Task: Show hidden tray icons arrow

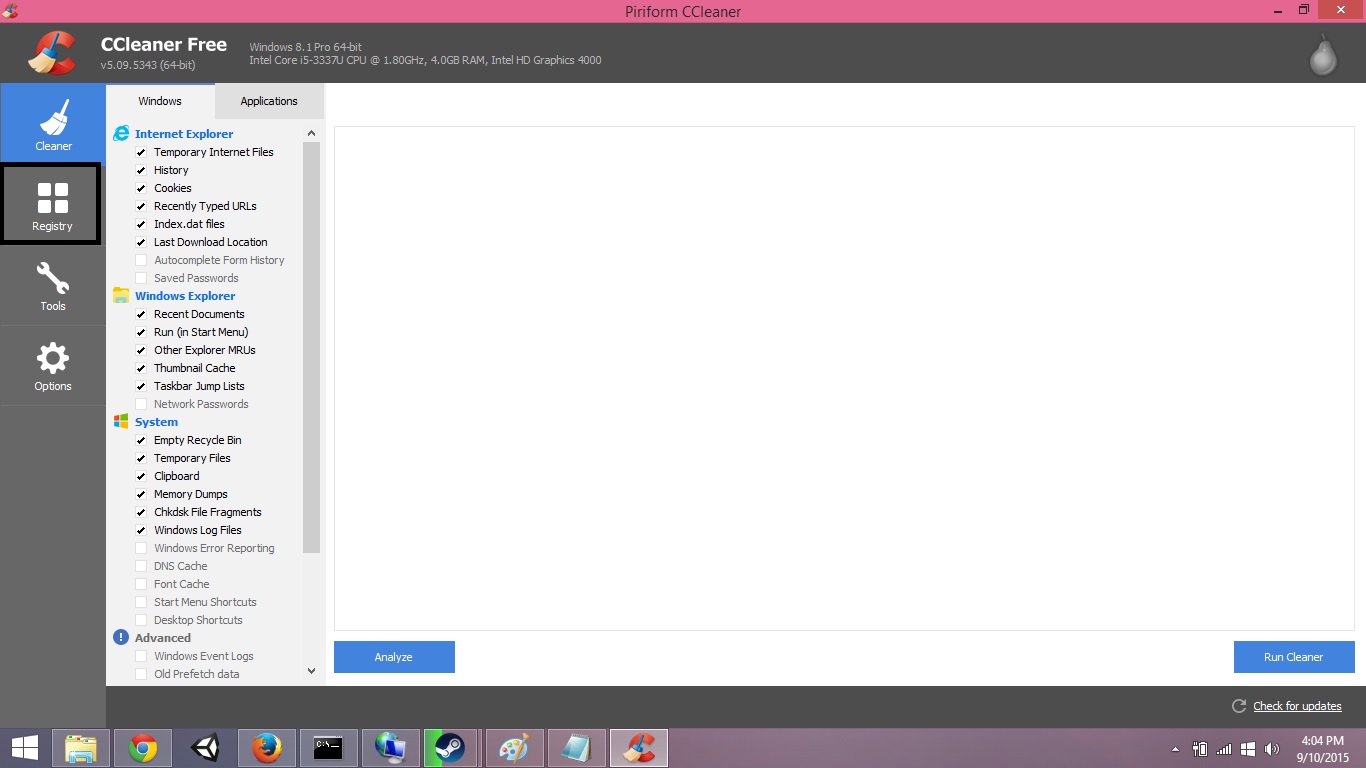Action: click(x=1175, y=748)
